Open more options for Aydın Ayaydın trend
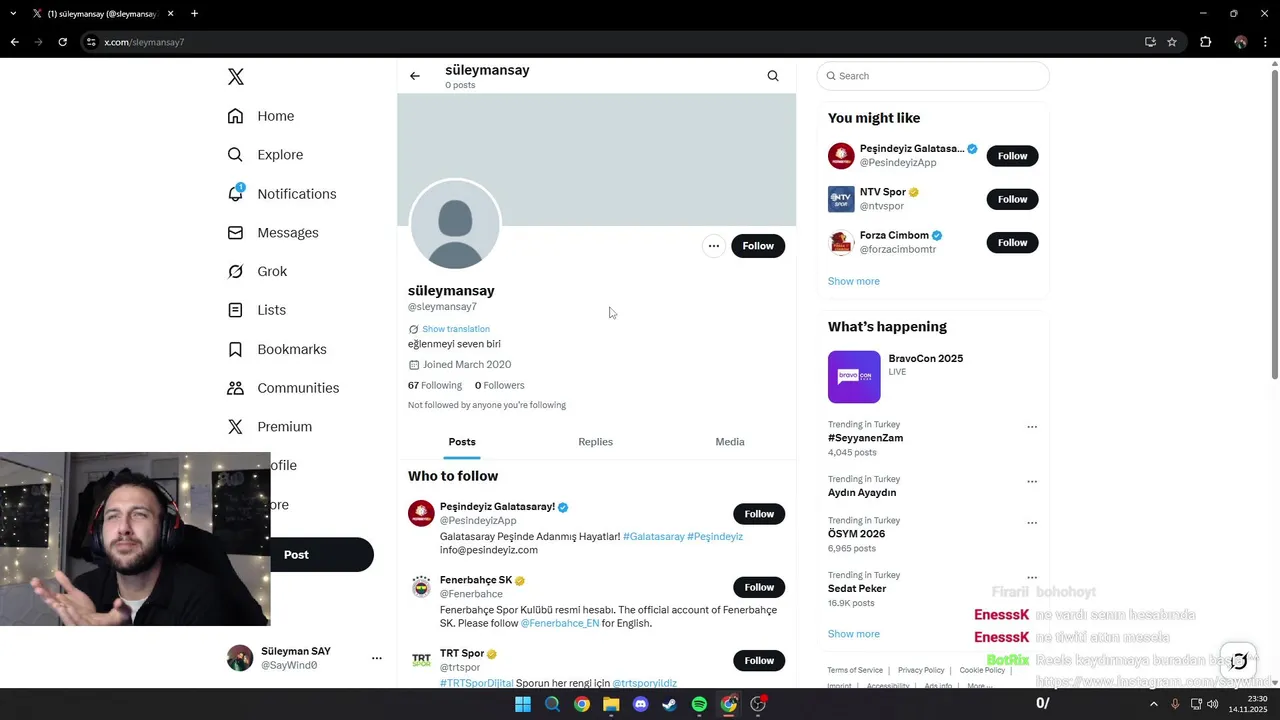This screenshot has width=1280, height=720. (x=1032, y=482)
